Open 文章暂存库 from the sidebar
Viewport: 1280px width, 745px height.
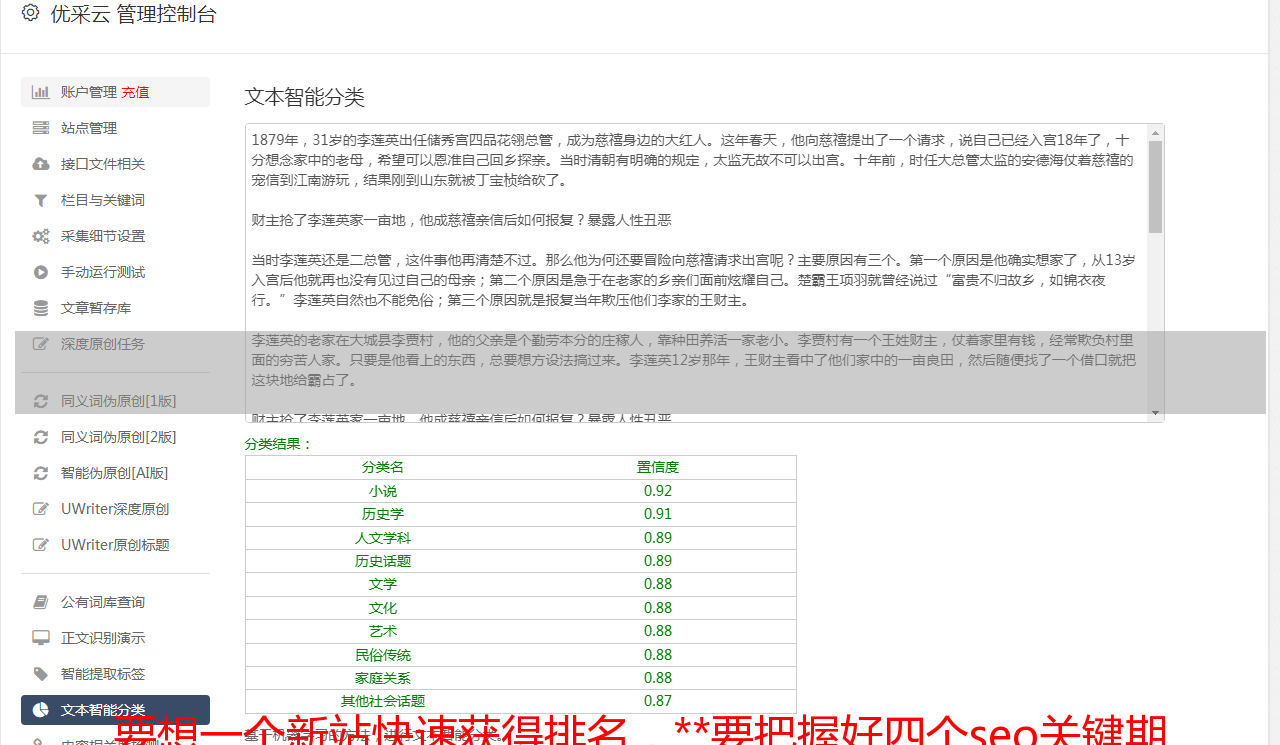click(x=115, y=308)
